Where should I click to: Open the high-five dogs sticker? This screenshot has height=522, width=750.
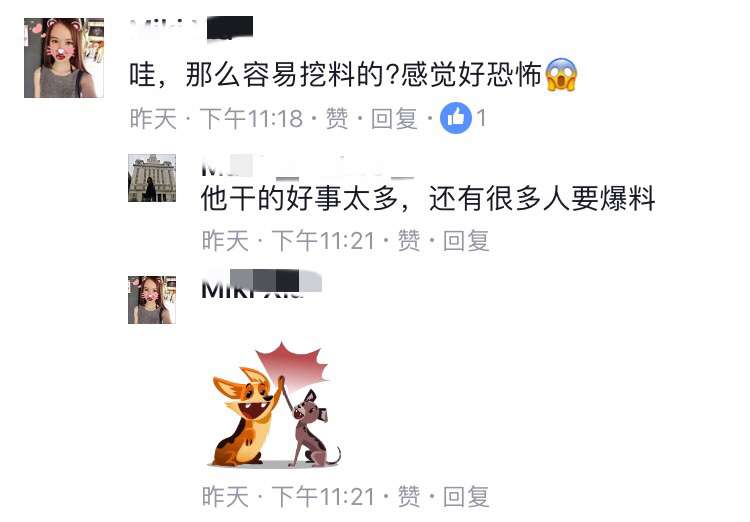pyautogui.click(x=276, y=405)
